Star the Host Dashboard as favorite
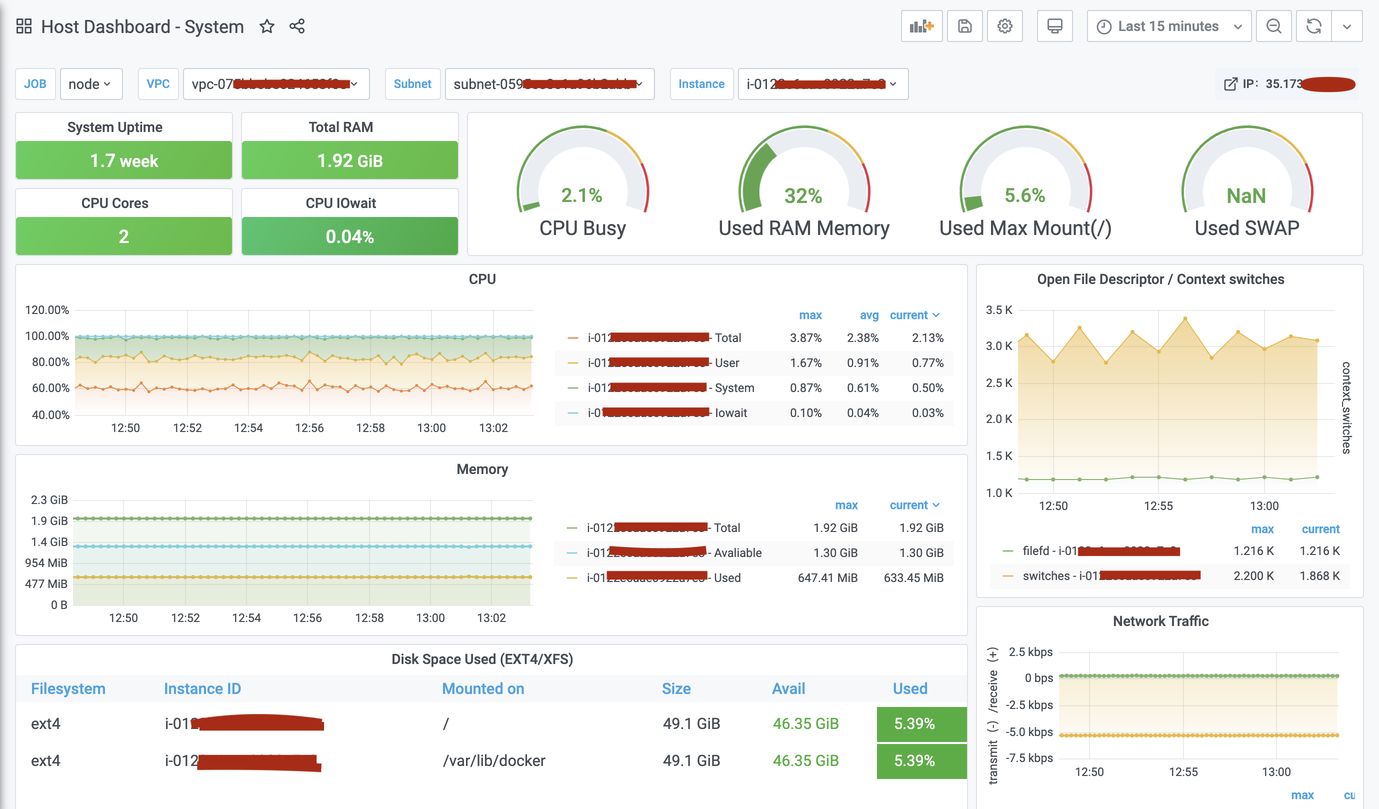 point(267,27)
